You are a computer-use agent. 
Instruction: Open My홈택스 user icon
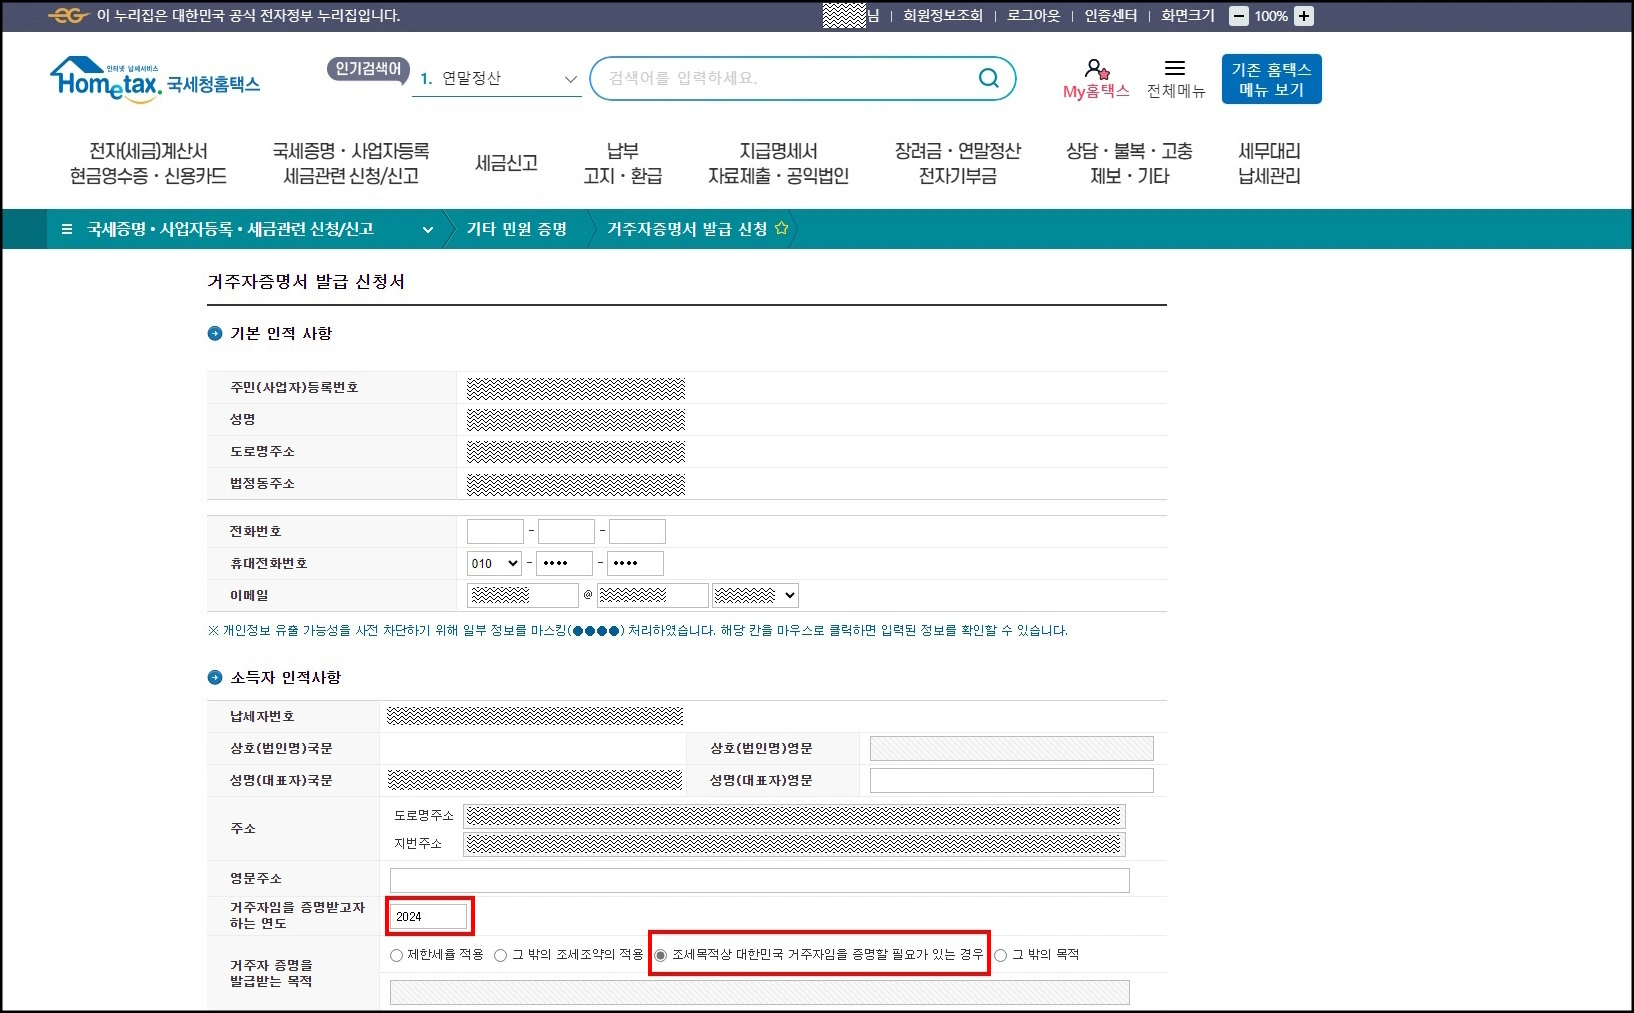point(1096,69)
